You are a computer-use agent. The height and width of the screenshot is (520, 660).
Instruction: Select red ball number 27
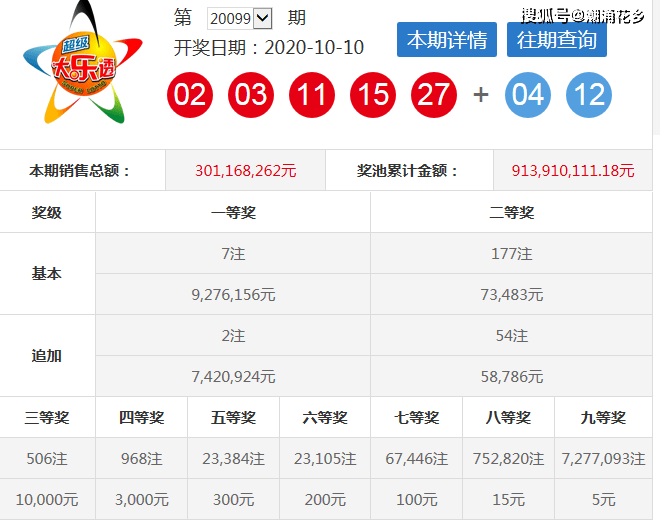(434, 95)
